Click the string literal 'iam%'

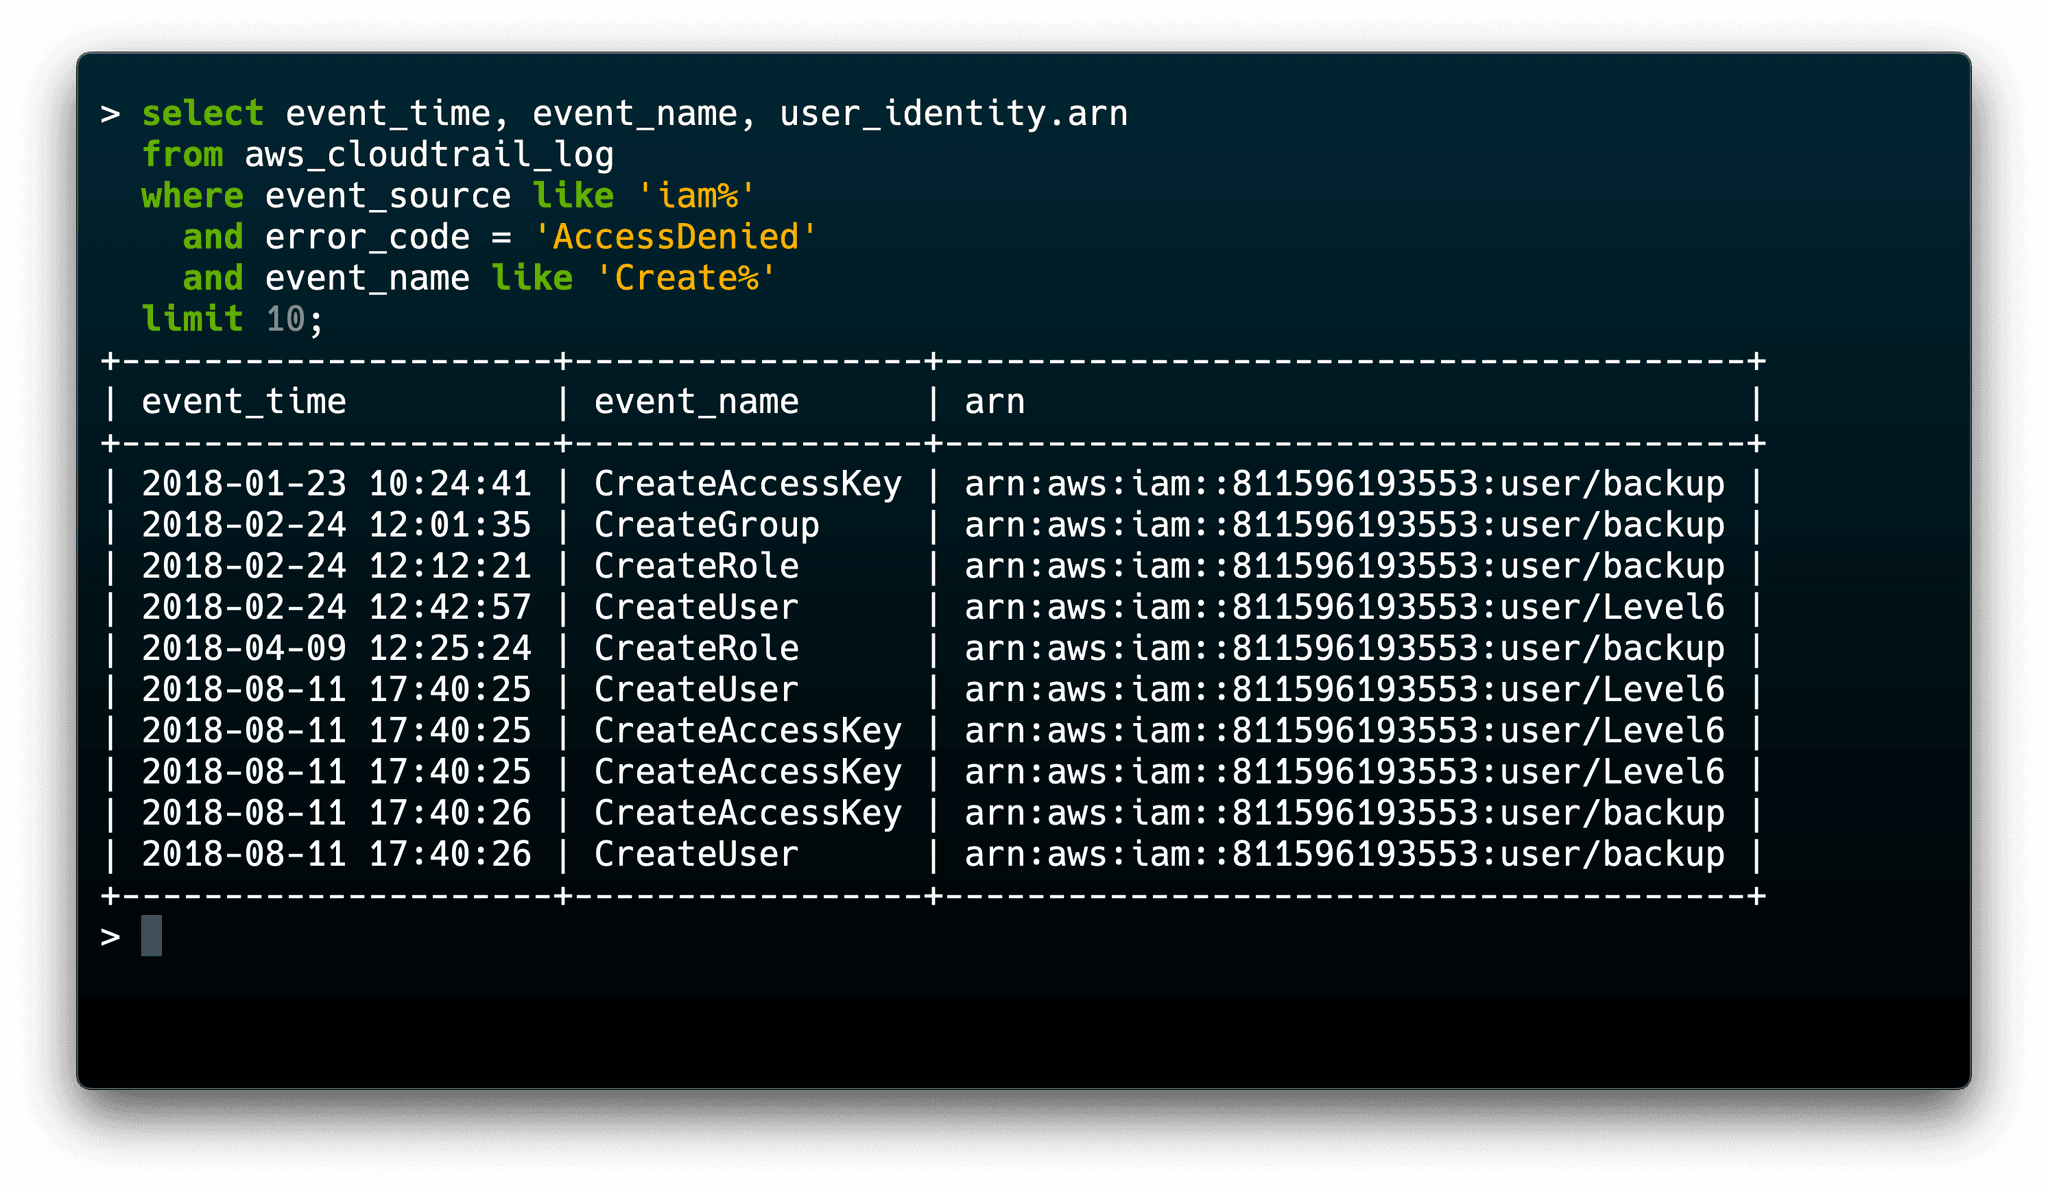coord(697,195)
